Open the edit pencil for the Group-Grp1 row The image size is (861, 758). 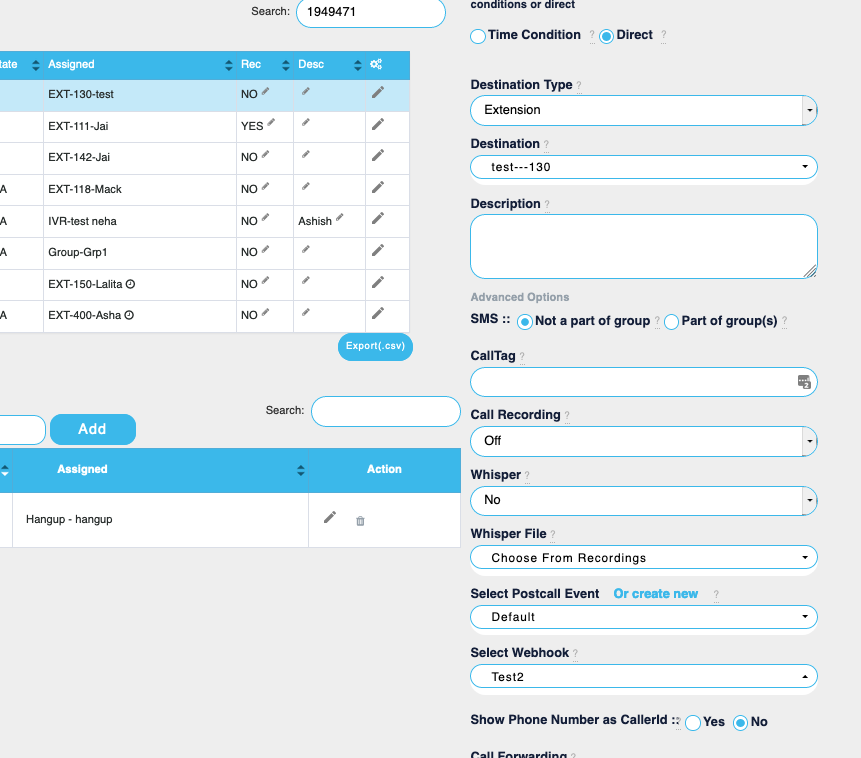[x=378, y=251]
